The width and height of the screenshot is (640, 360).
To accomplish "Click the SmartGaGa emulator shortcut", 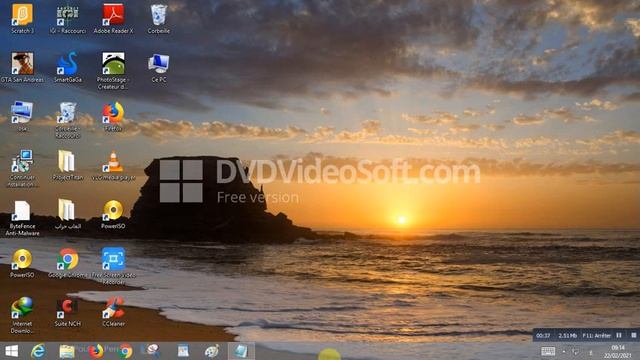I will click(68, 67).
